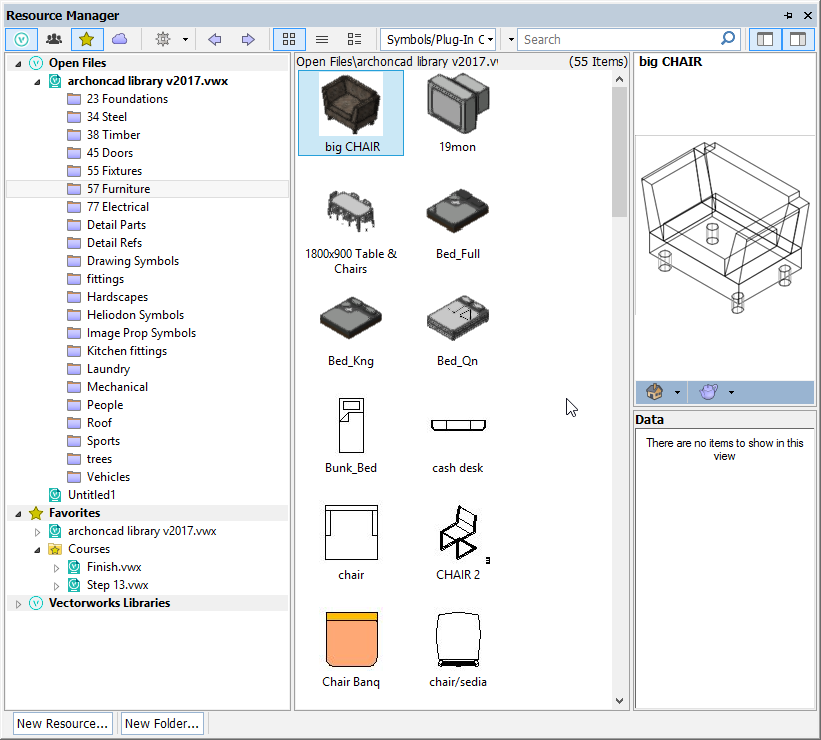Click the back navigation arrow

(214, 39)
